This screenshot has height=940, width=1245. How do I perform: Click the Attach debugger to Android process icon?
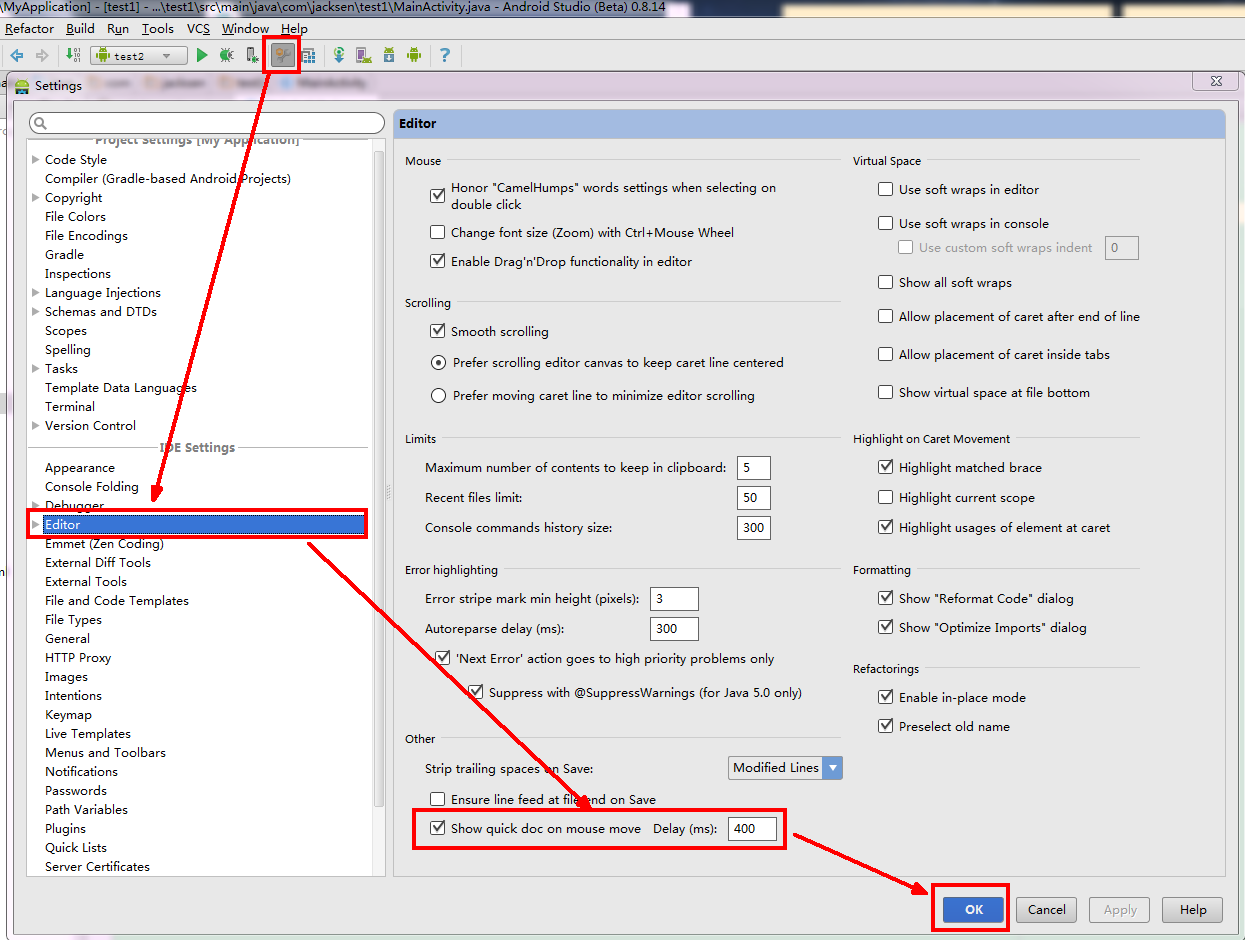252,56
